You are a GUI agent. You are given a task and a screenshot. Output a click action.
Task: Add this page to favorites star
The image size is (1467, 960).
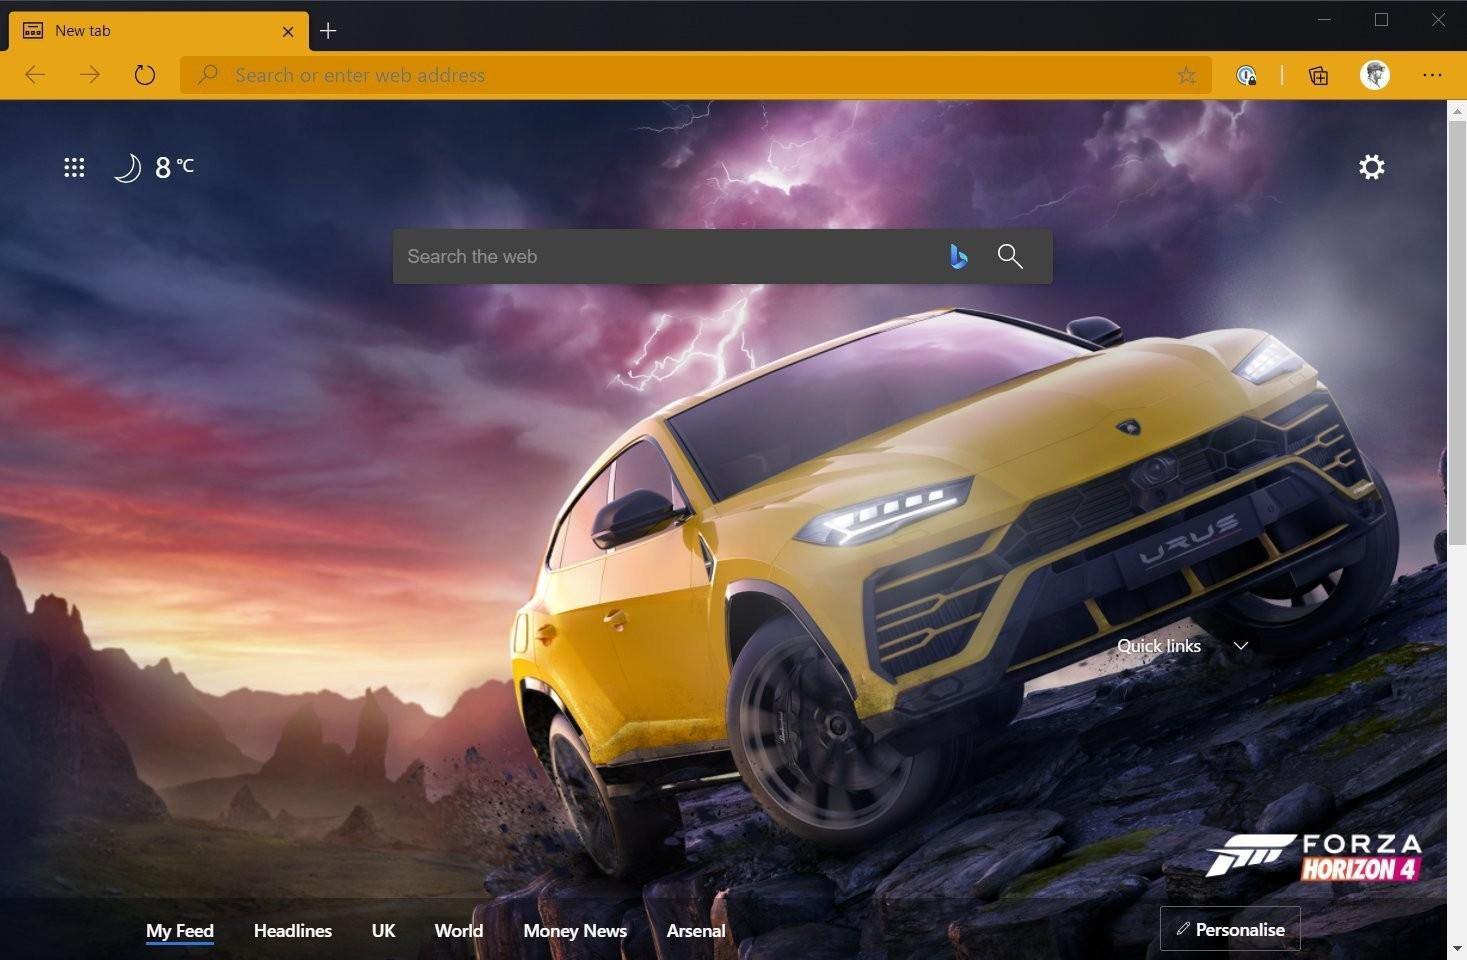pyautogui.click(x=1186, y=75)
